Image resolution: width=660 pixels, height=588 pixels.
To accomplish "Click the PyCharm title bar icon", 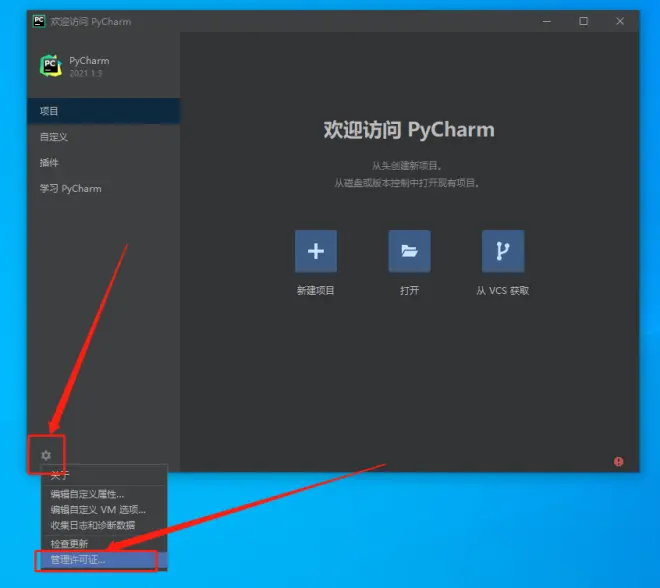I will pyautogui.click(x=39, y=21).
